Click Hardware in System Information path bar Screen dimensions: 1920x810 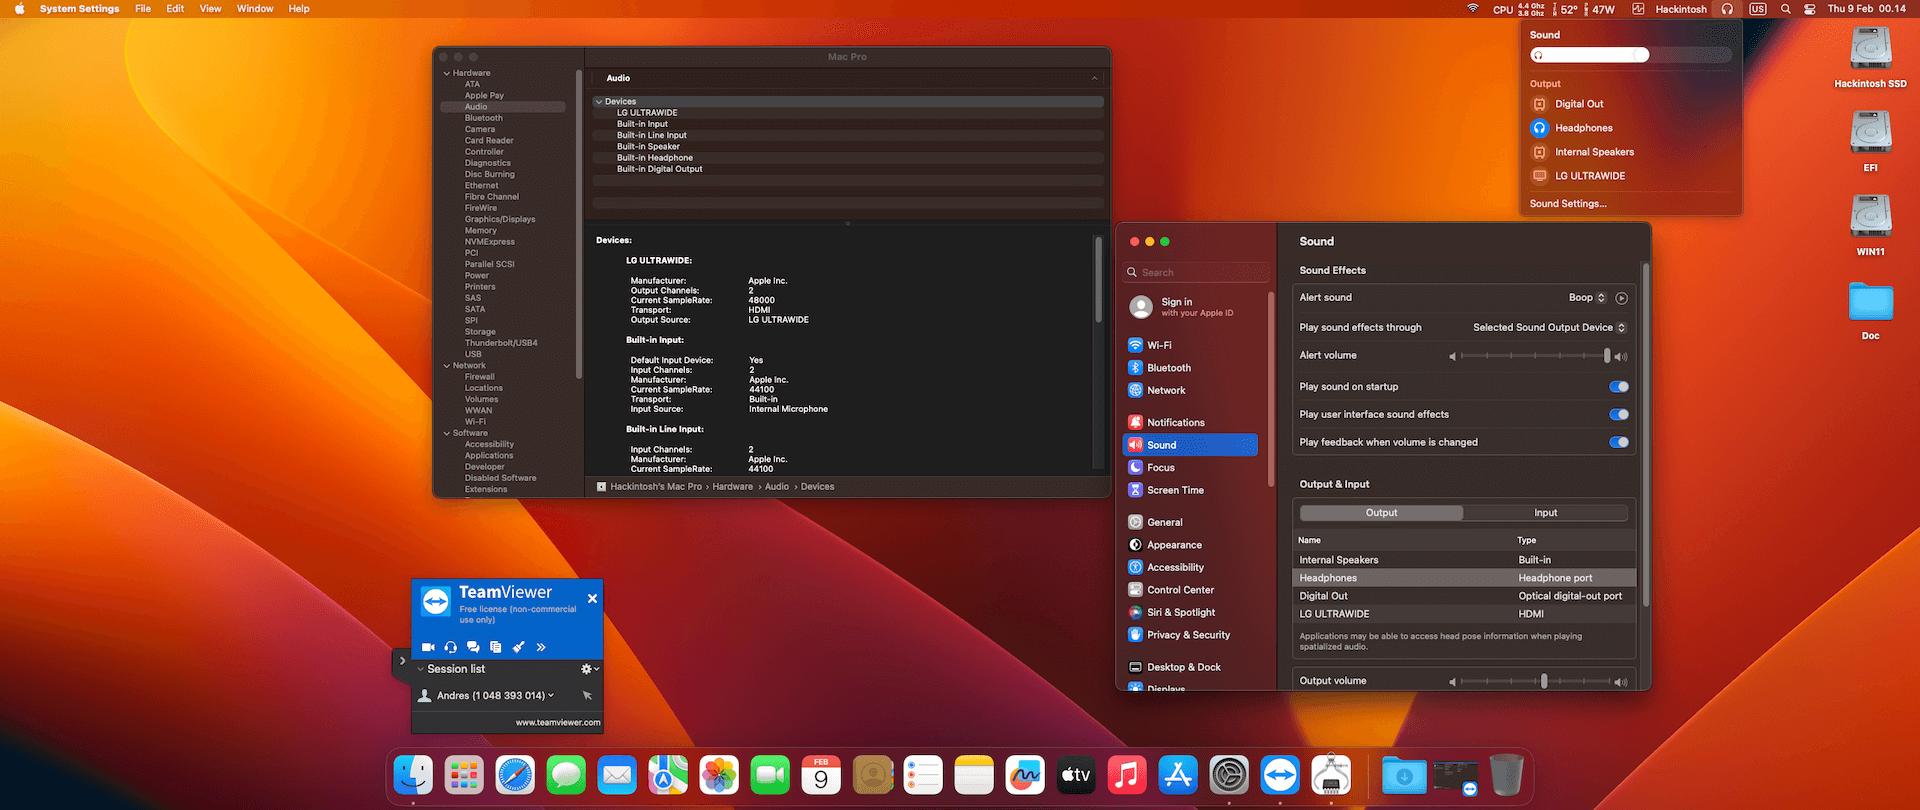[x=732, y=487]
